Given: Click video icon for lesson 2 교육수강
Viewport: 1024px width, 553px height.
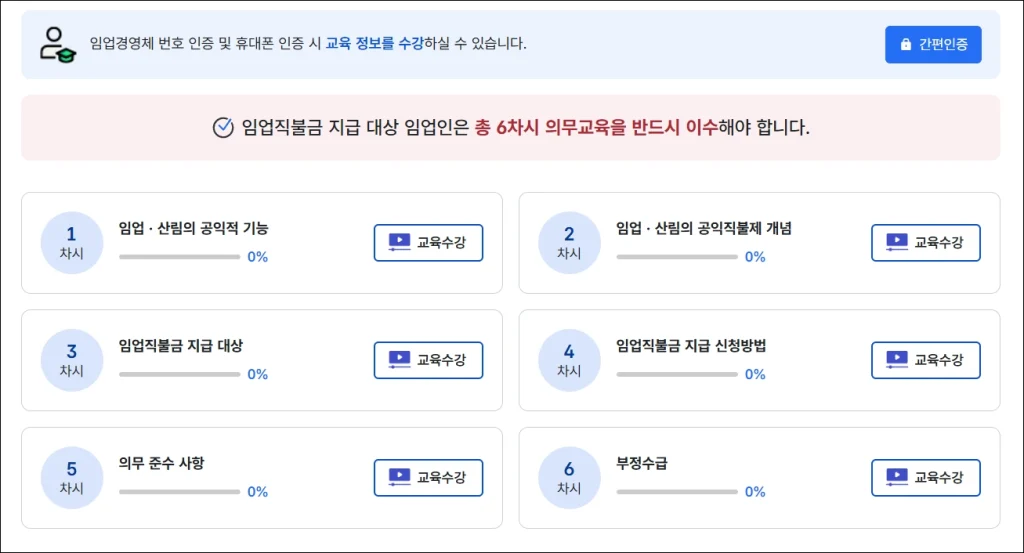Looking at the screenshot, I should [896, 242].
